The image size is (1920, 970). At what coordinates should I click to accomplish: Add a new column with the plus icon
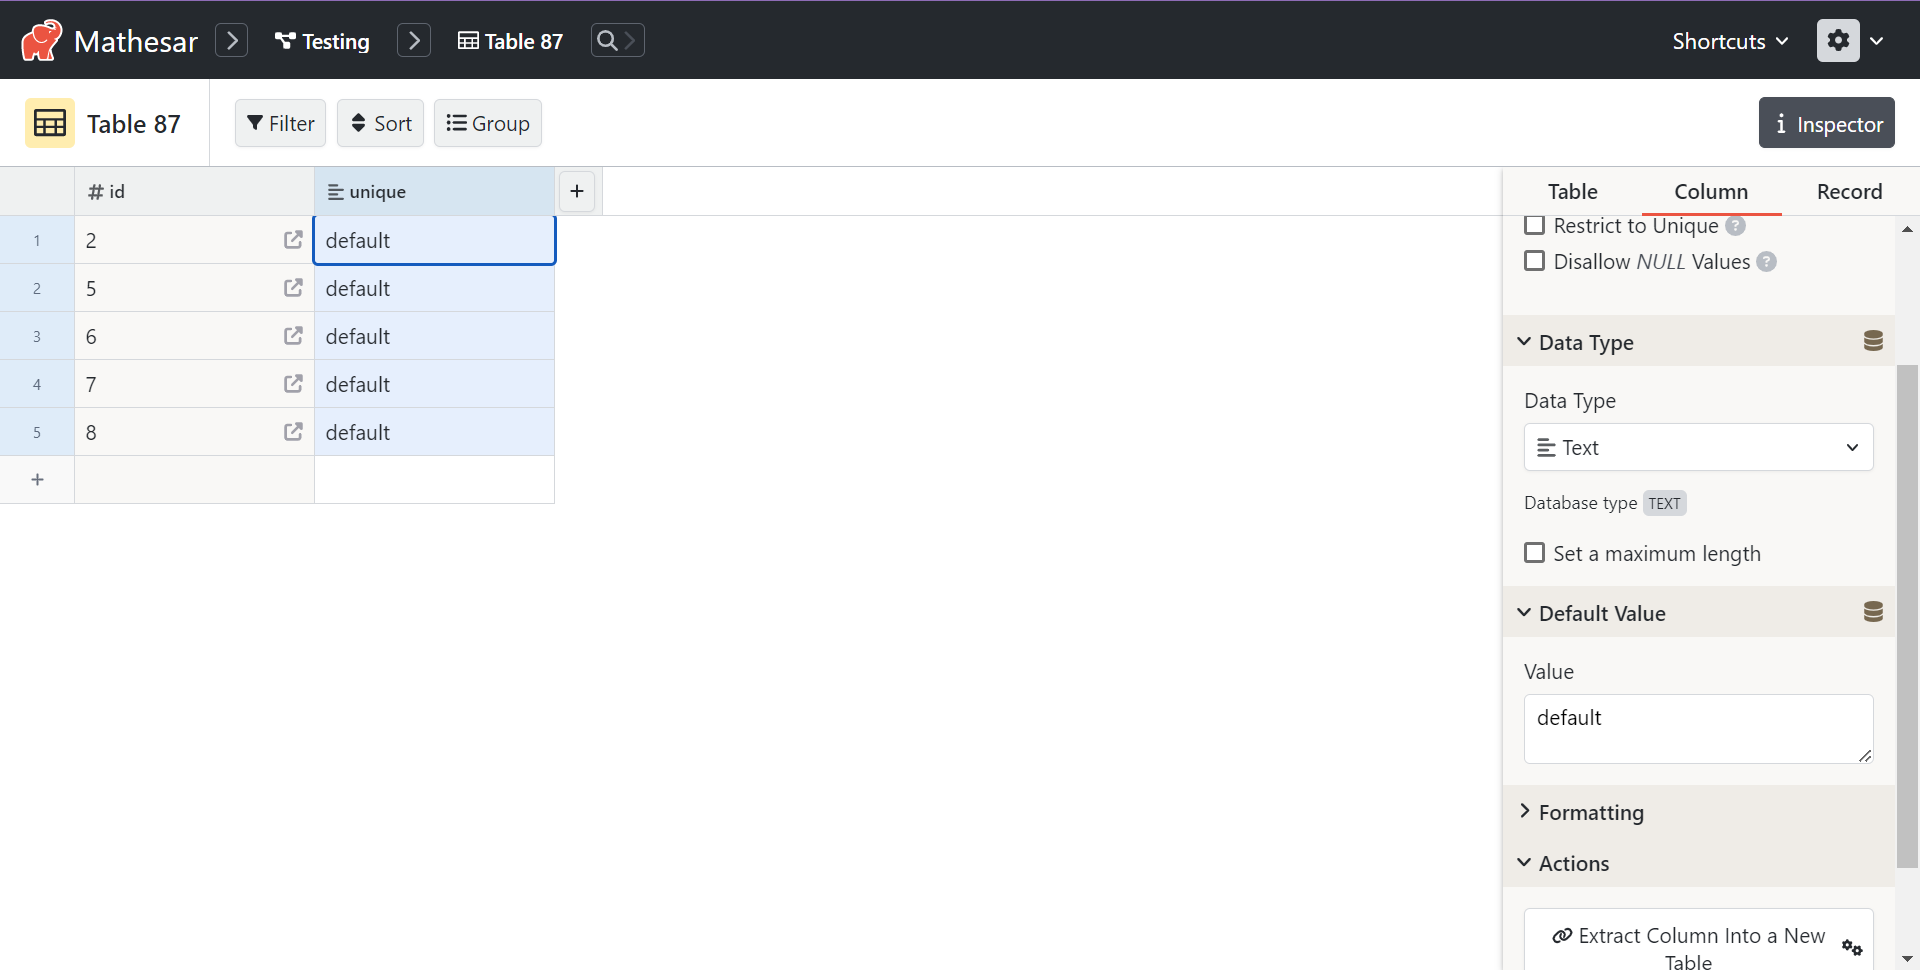[577, 191]
